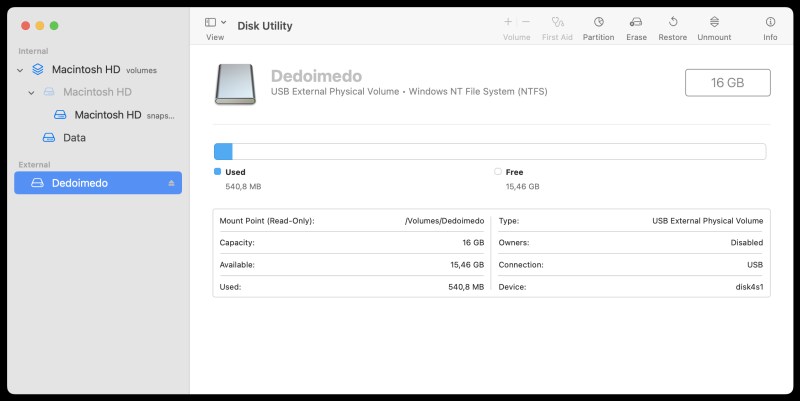This screenshot has height=401, width=800.
Task: Select Dedoimedo in the External list
Action: [98, 183]
